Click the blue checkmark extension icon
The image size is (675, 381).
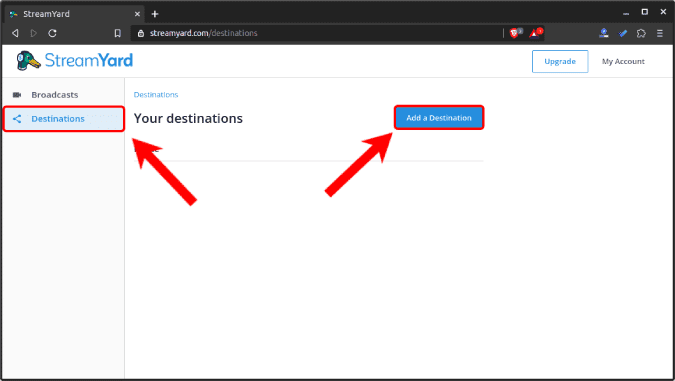click(622, 33)
